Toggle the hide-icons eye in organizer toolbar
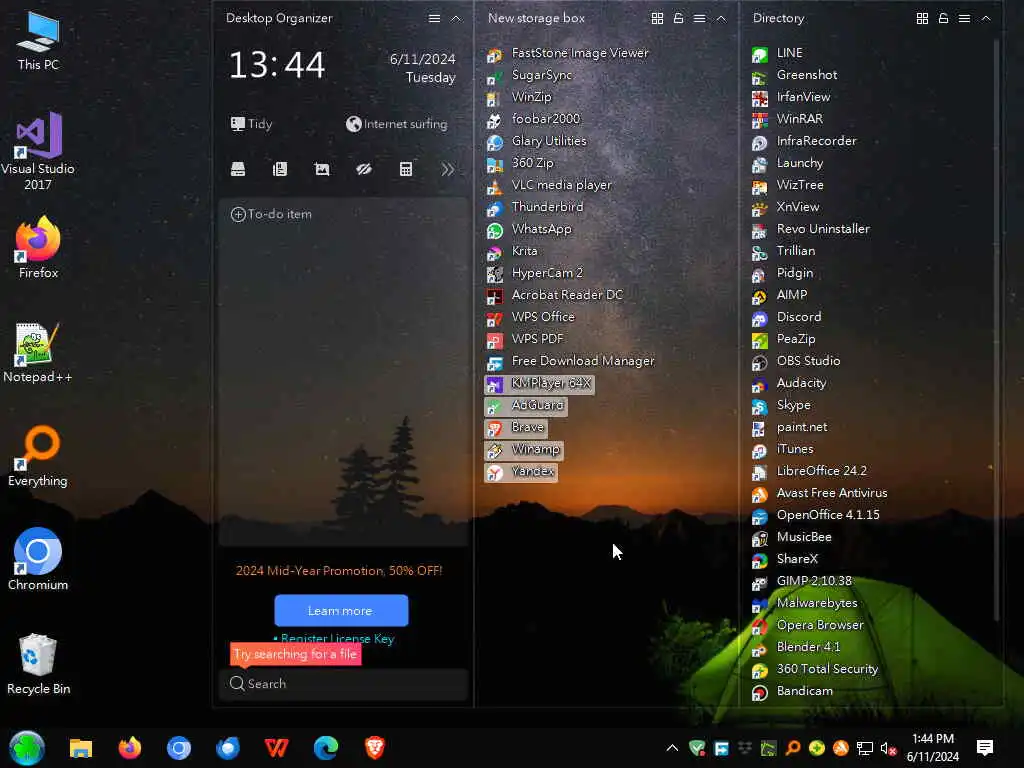Screen dimensions: 1024x768 pos(364,170)
